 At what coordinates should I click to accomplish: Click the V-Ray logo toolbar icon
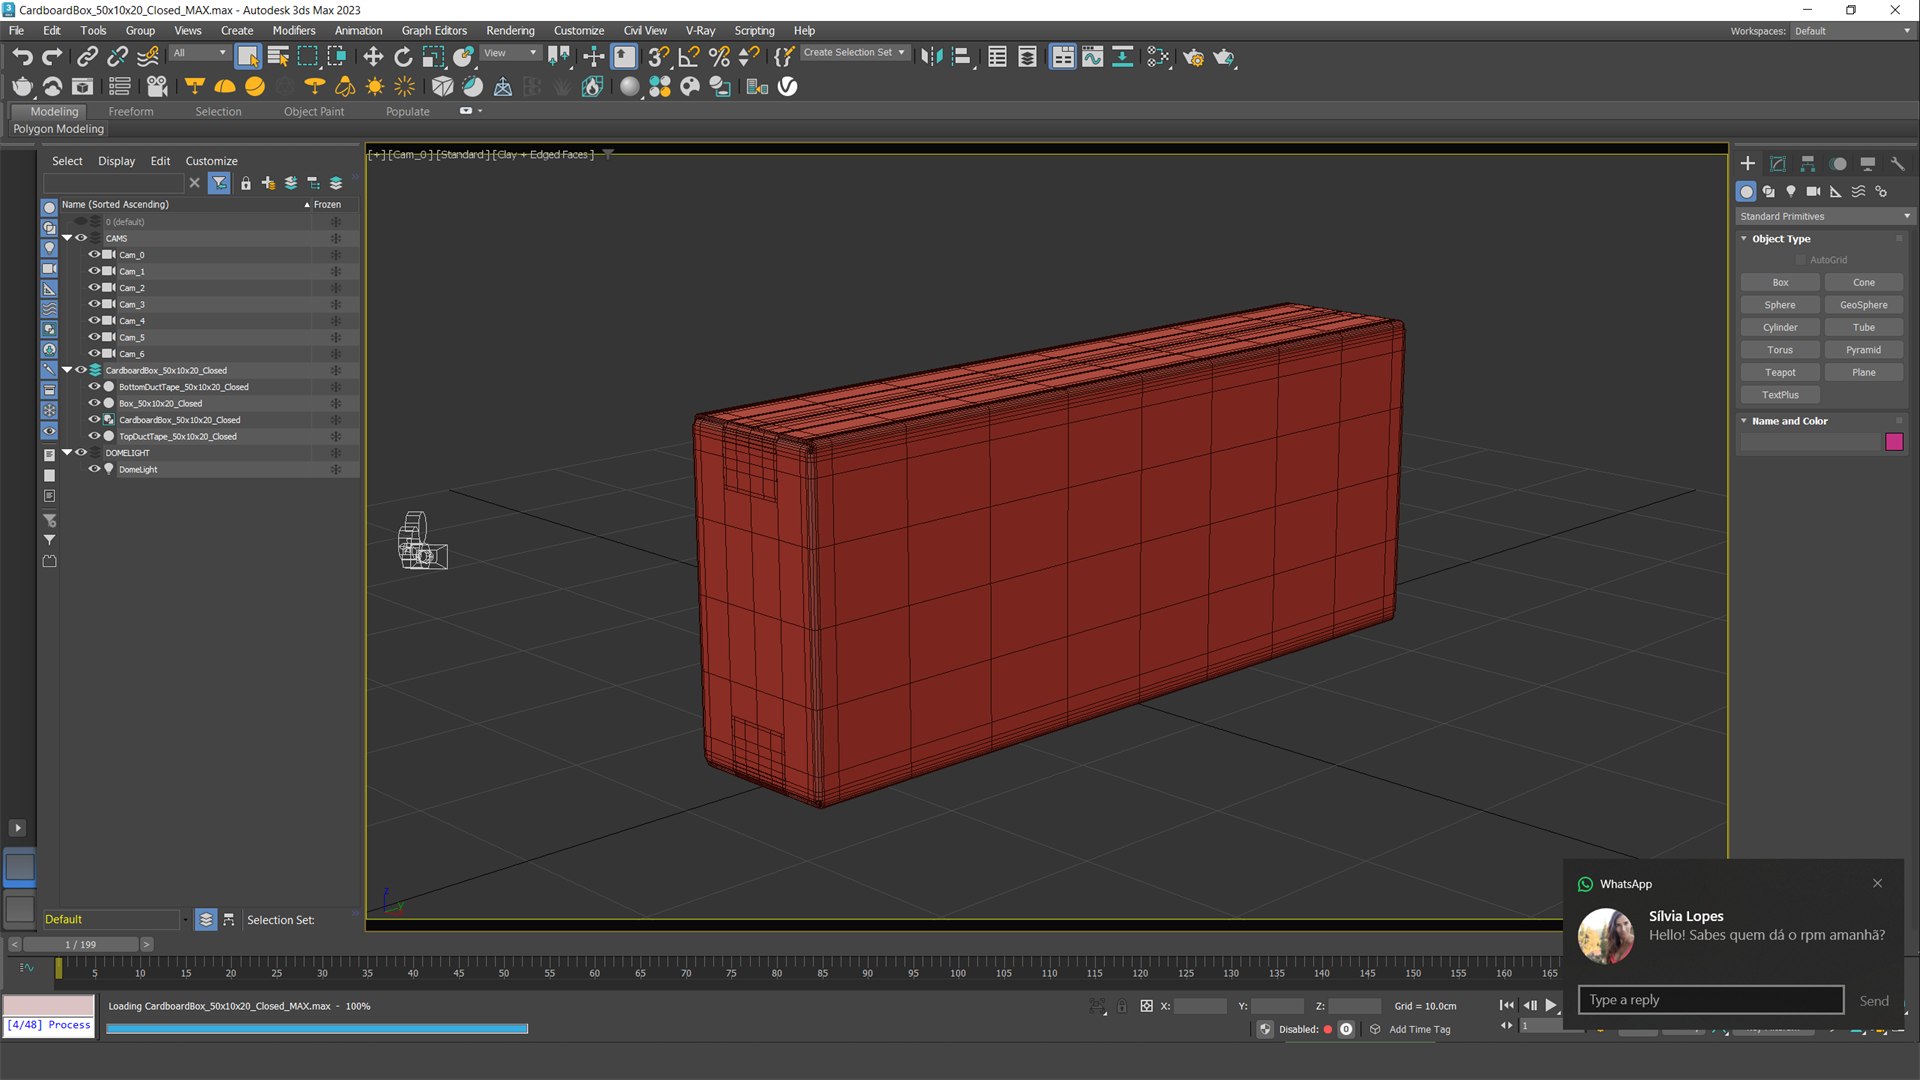(788, 87)
